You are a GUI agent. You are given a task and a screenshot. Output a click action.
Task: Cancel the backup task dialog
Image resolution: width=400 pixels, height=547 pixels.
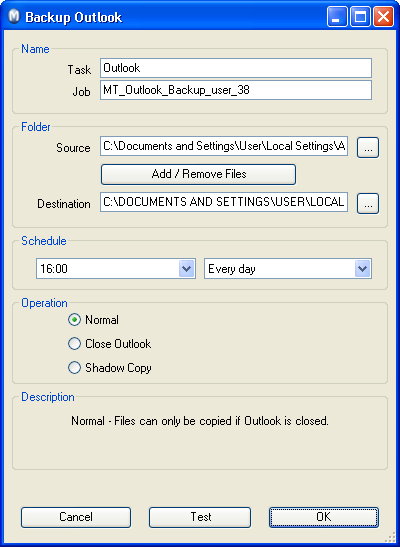click(76, 517)
